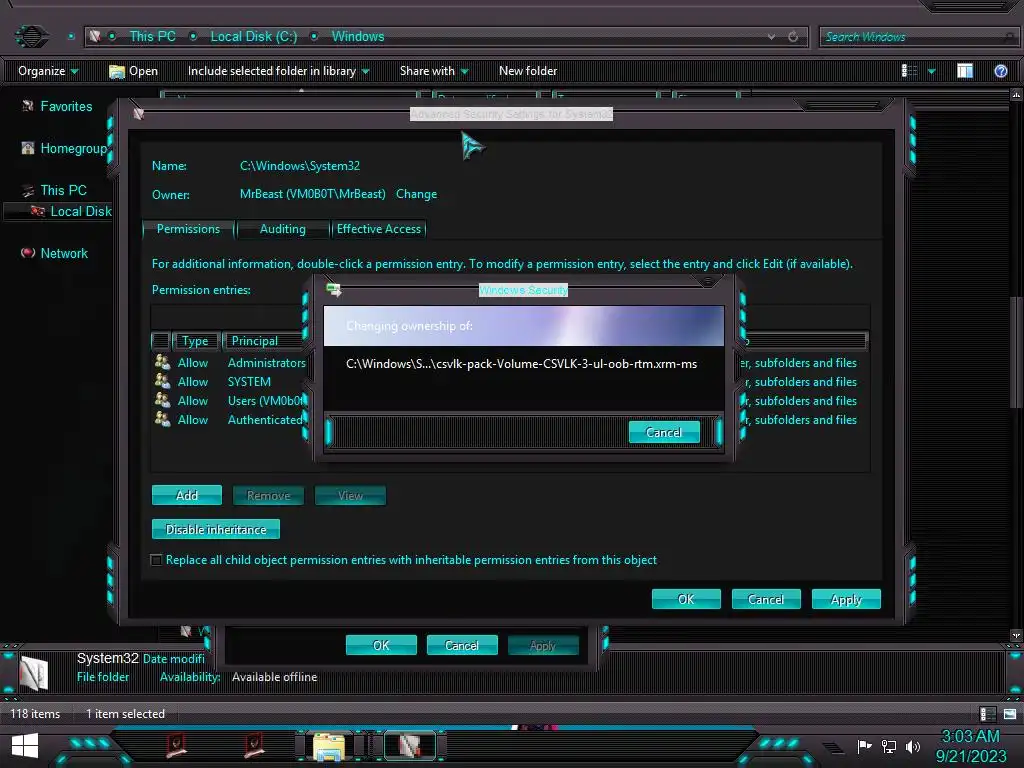This screenshot has width=1024, height=768.
Task: Expand the view options dropdown arrow
Action: (x=931, y=71)
